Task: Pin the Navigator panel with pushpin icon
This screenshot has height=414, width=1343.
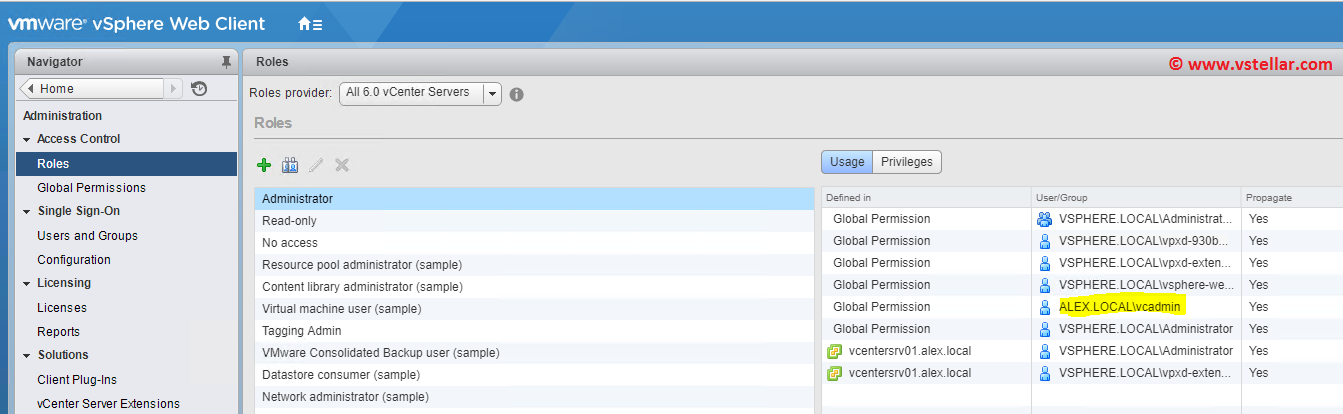Action: point(226,62)
